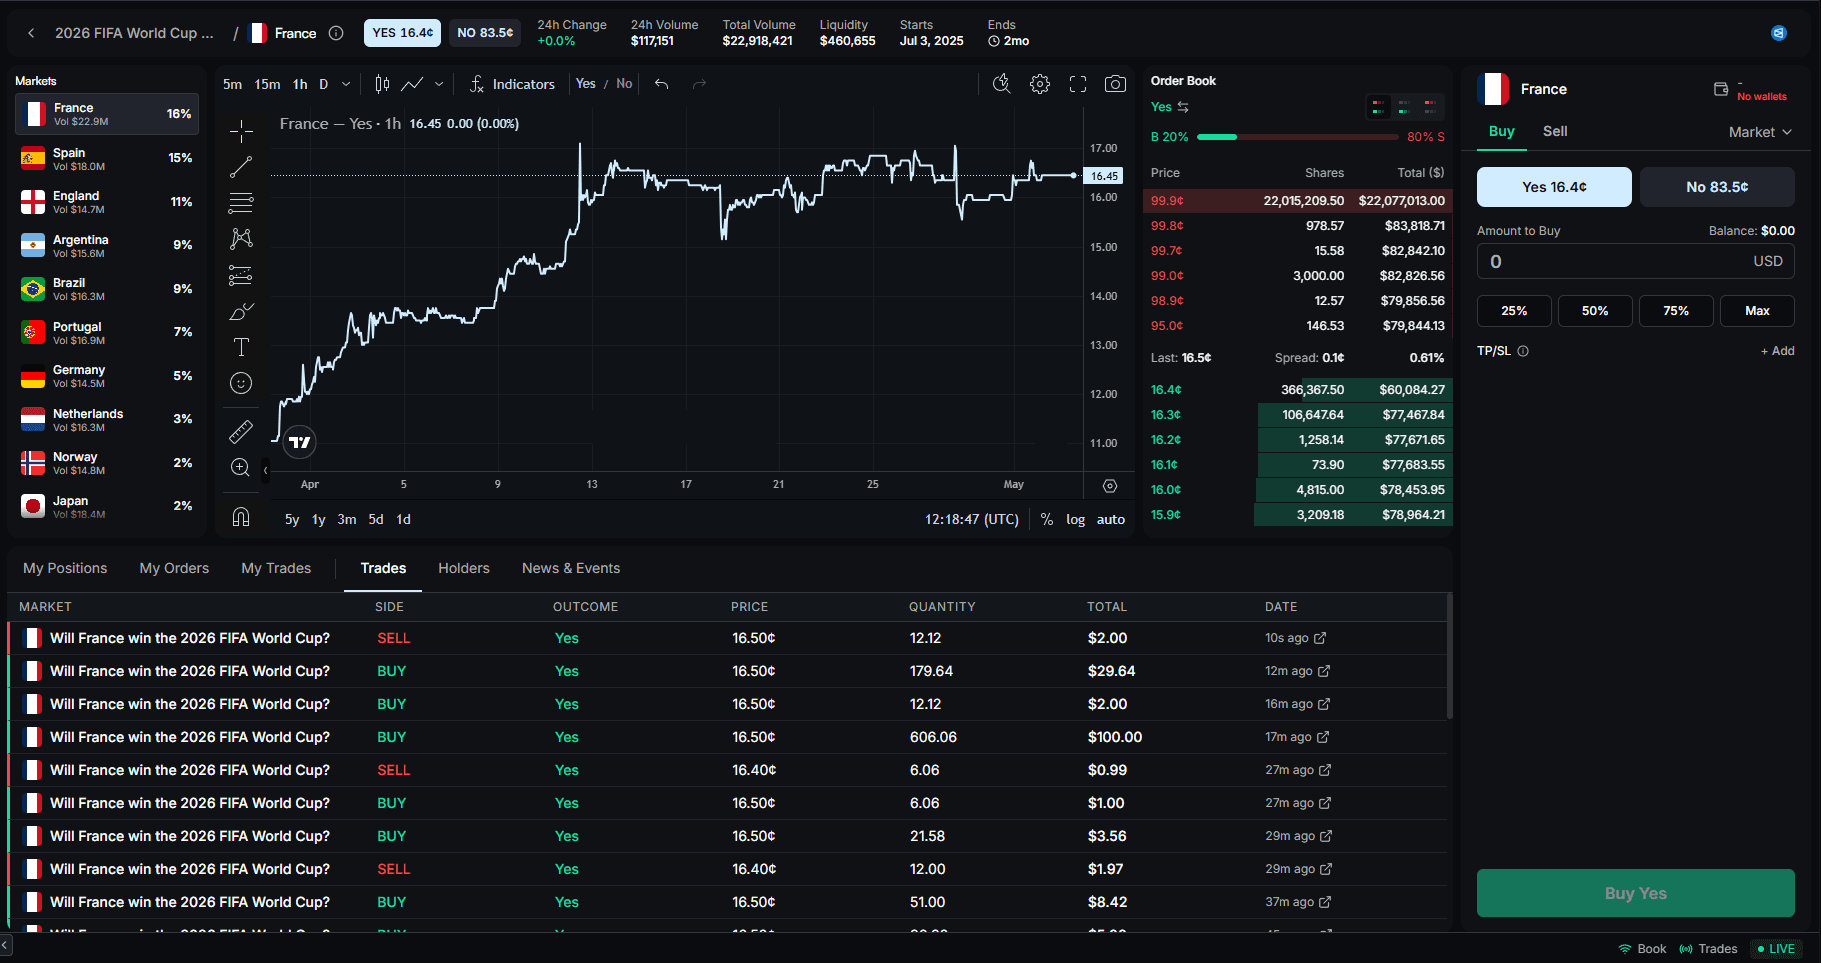Click the trades table scrollbar

pos(1449,656)
